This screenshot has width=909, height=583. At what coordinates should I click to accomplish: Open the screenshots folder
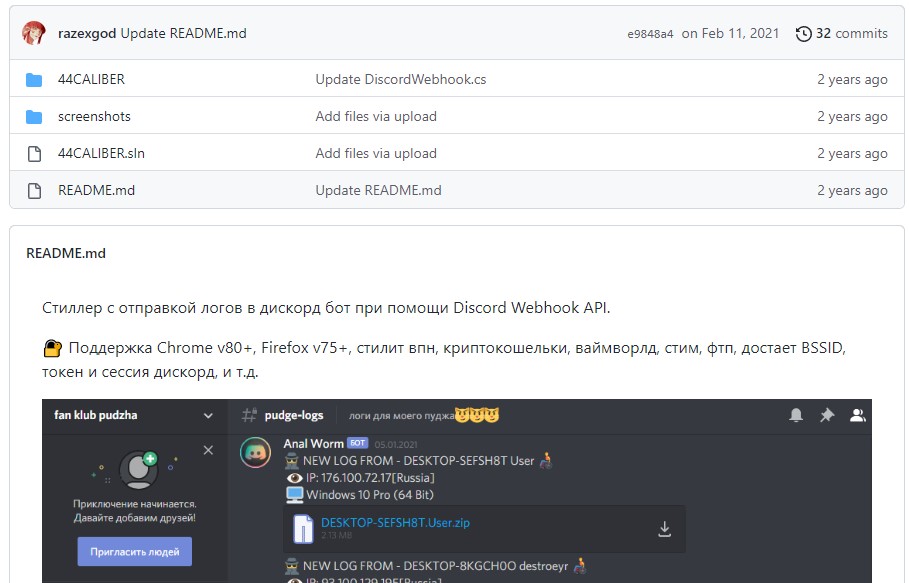pos(94,116)
